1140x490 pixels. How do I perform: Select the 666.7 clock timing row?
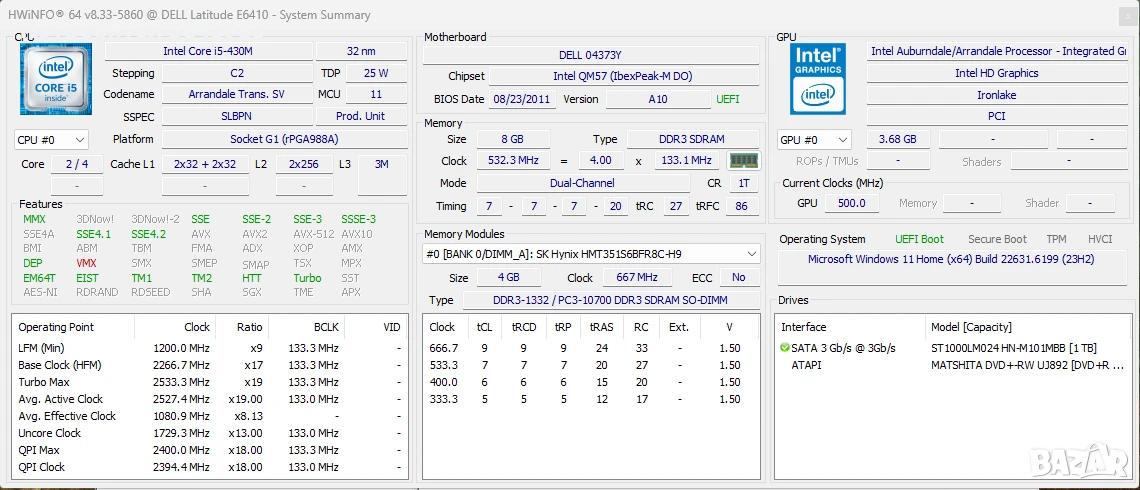(591, 348)
